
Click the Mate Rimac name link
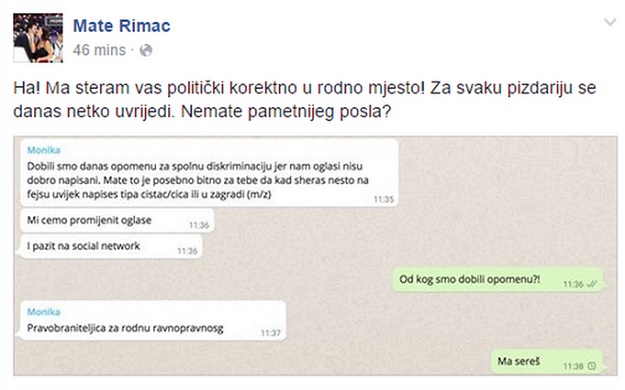(122, 26)
